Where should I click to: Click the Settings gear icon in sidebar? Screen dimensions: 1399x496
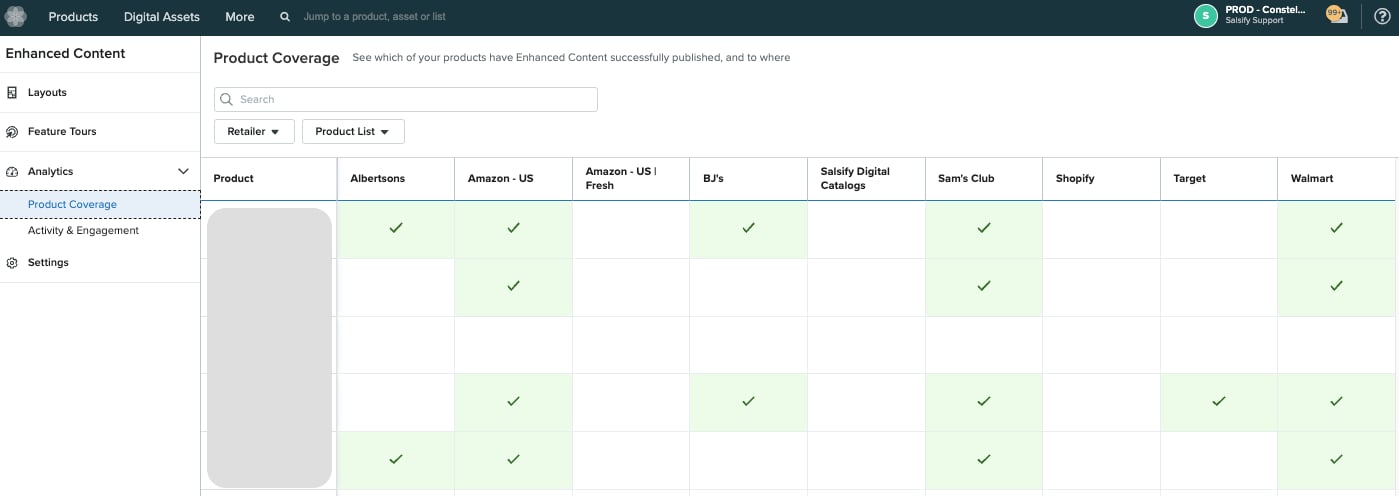12,263
